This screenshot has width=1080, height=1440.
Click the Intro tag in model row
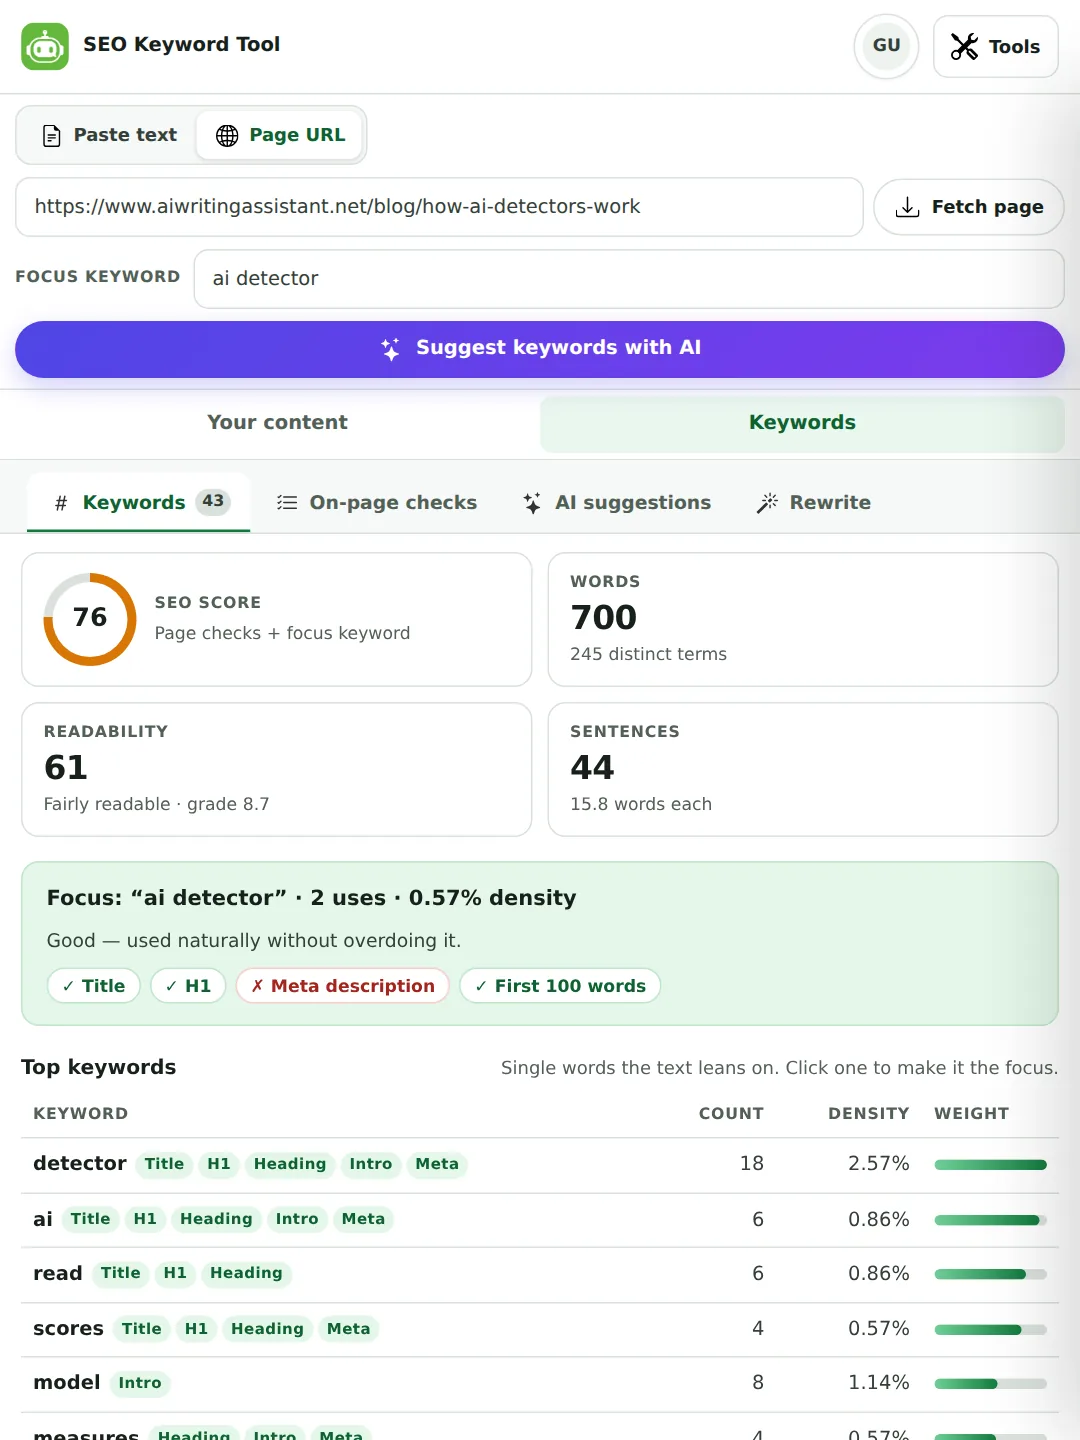140,1383
